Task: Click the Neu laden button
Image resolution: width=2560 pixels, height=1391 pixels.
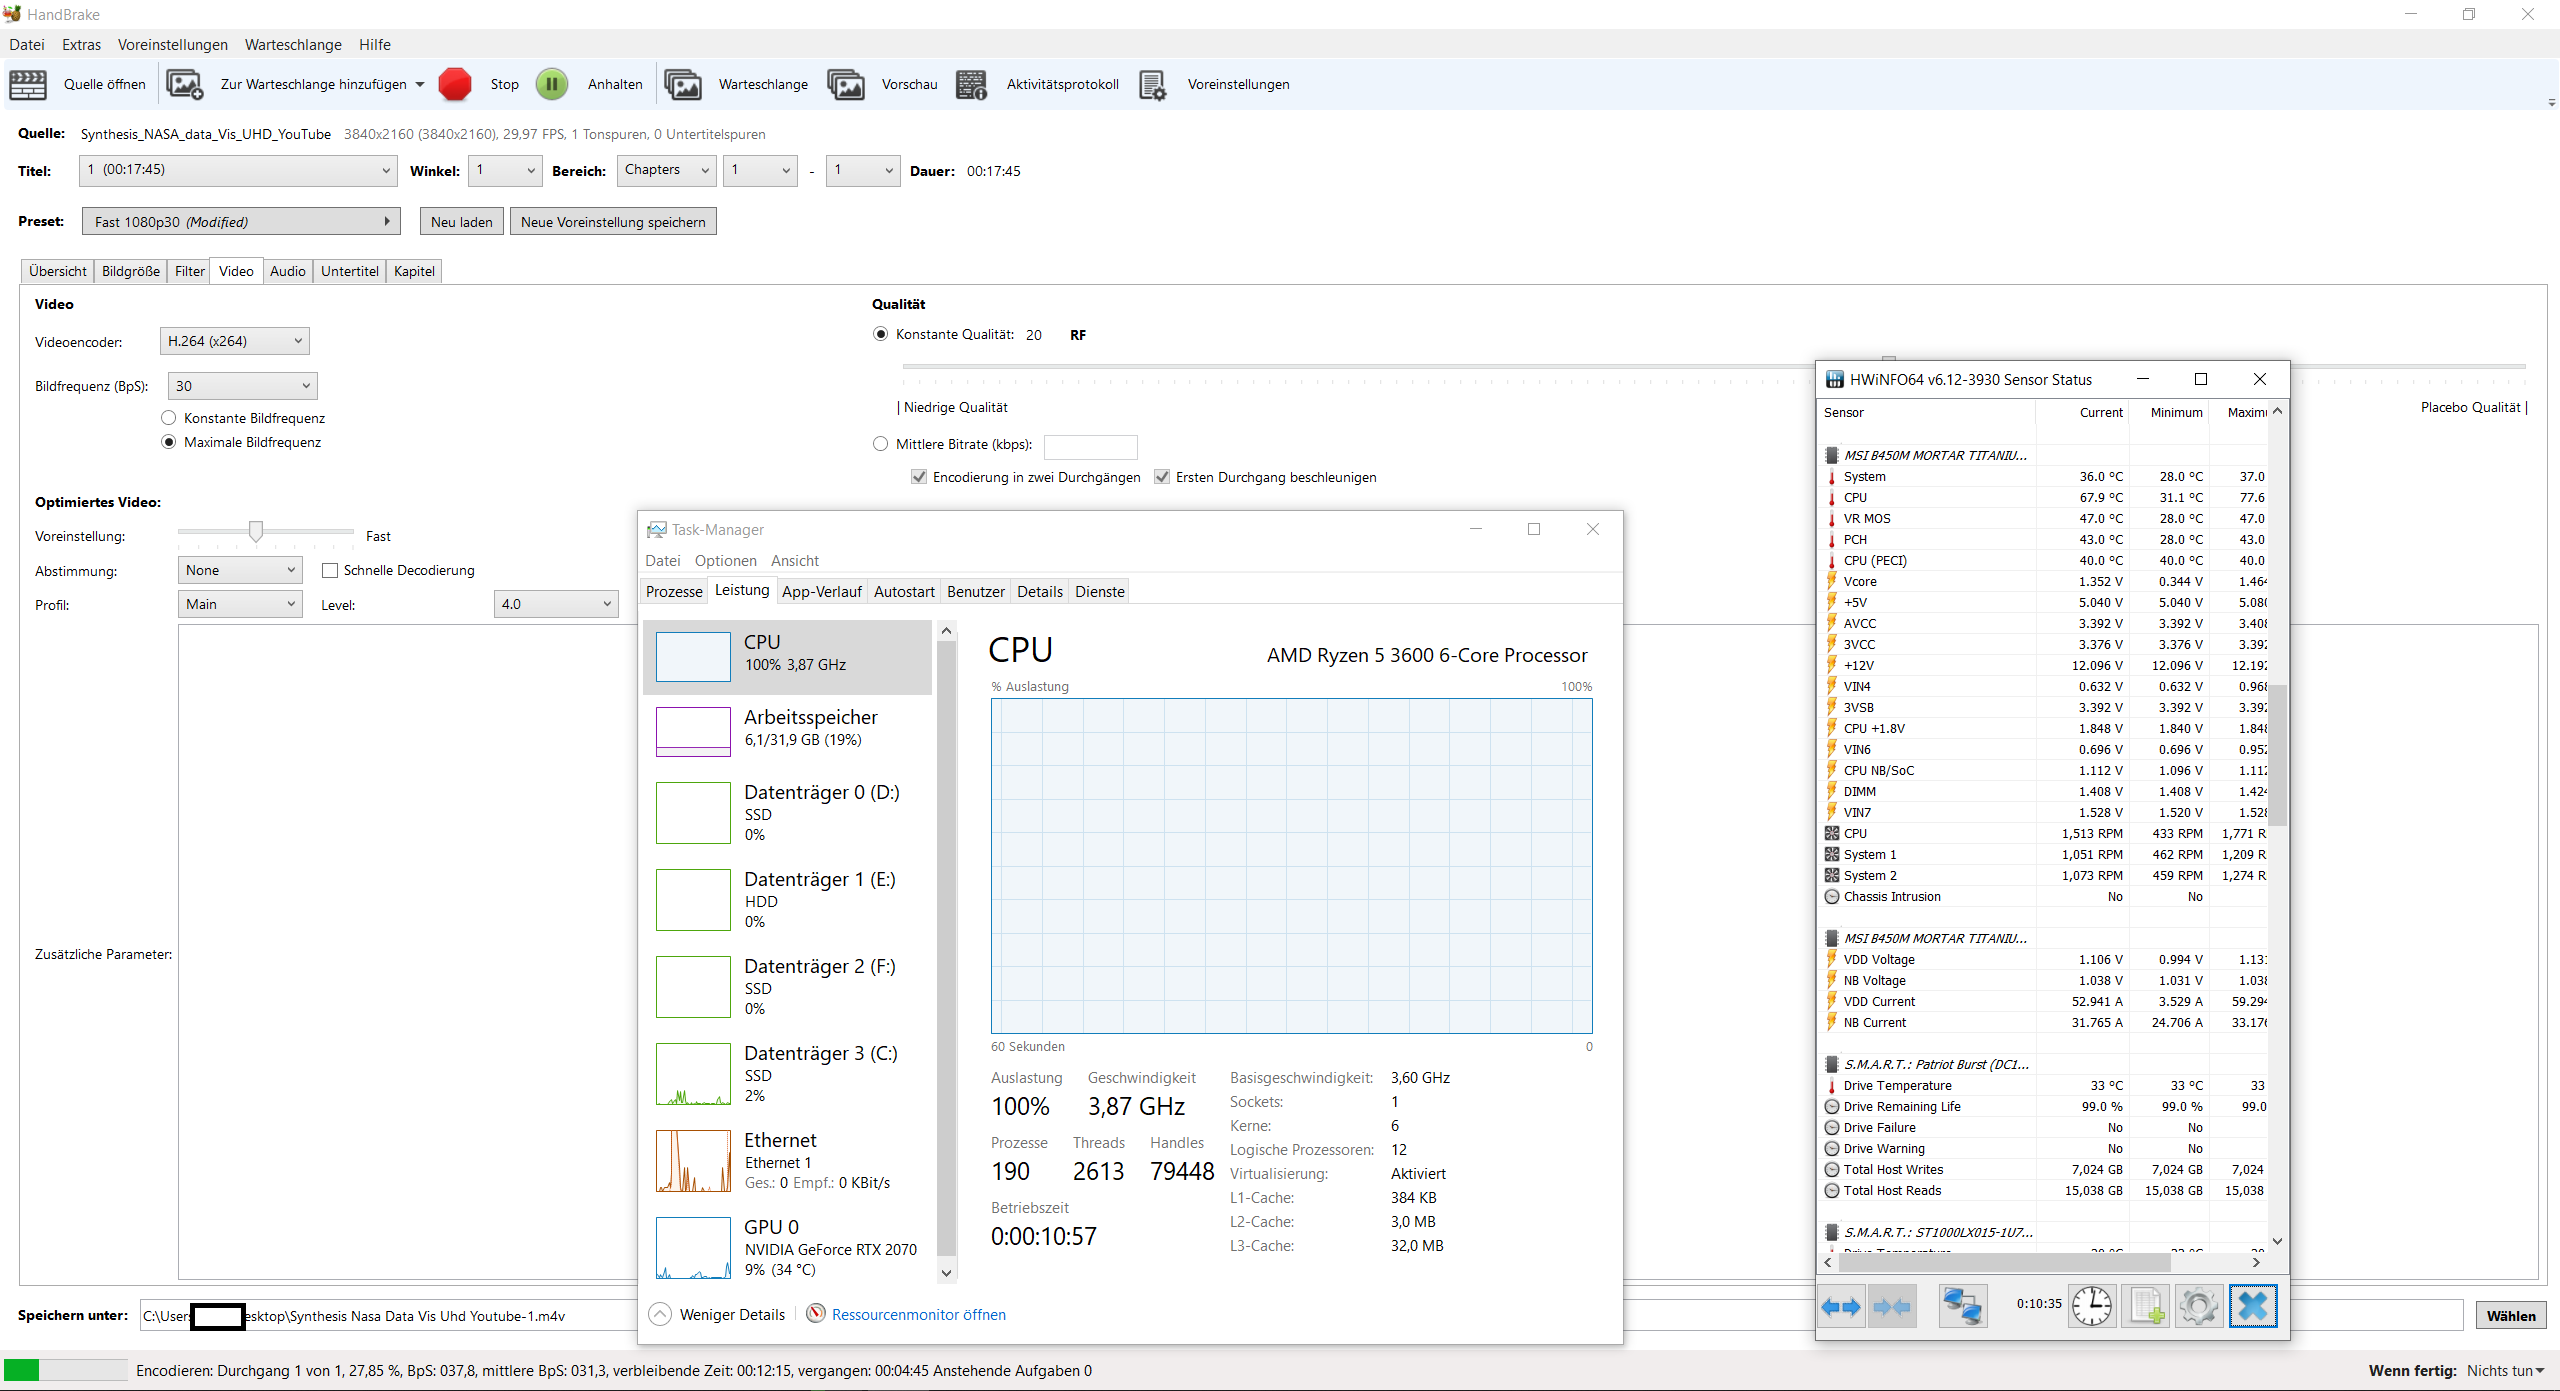Action: 461,222
